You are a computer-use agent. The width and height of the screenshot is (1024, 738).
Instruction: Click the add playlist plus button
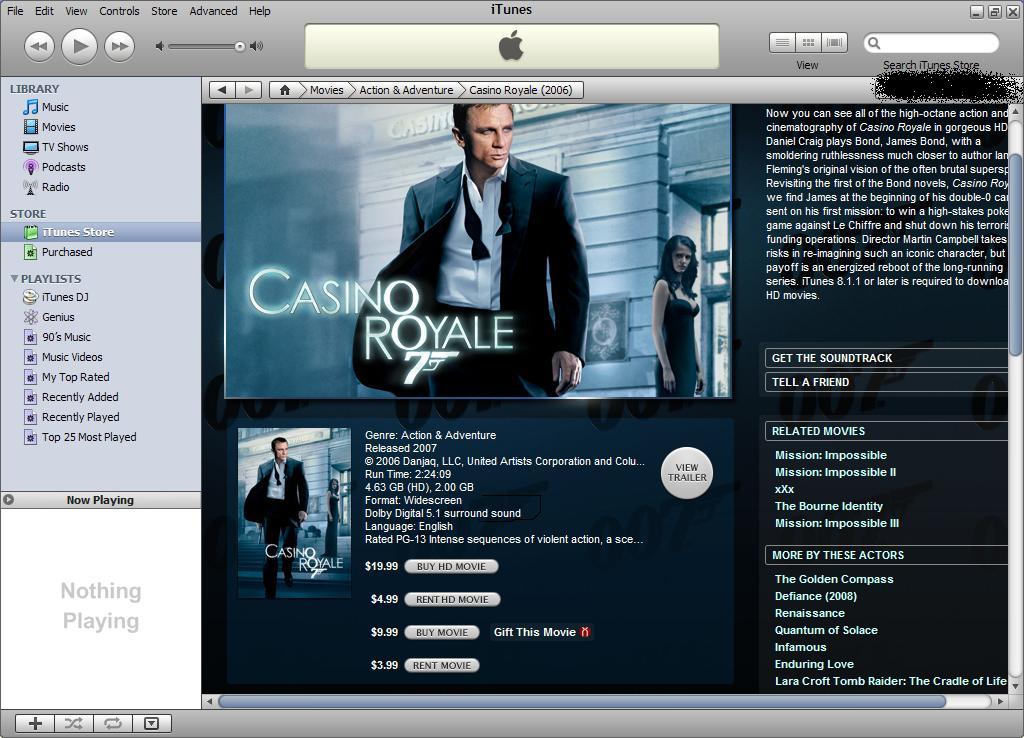[x=35, y=723]
